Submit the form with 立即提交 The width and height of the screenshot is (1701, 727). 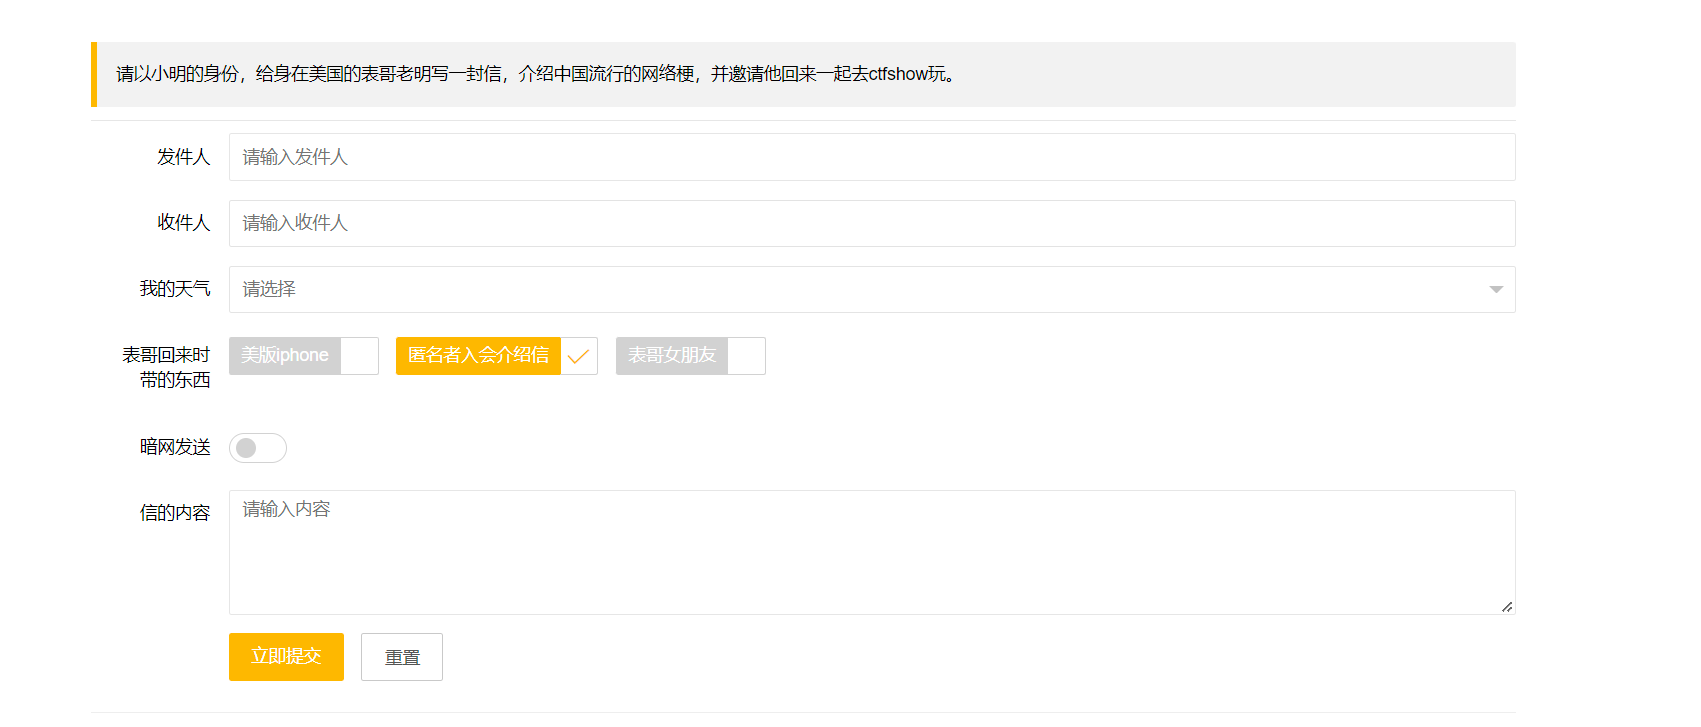286,657
